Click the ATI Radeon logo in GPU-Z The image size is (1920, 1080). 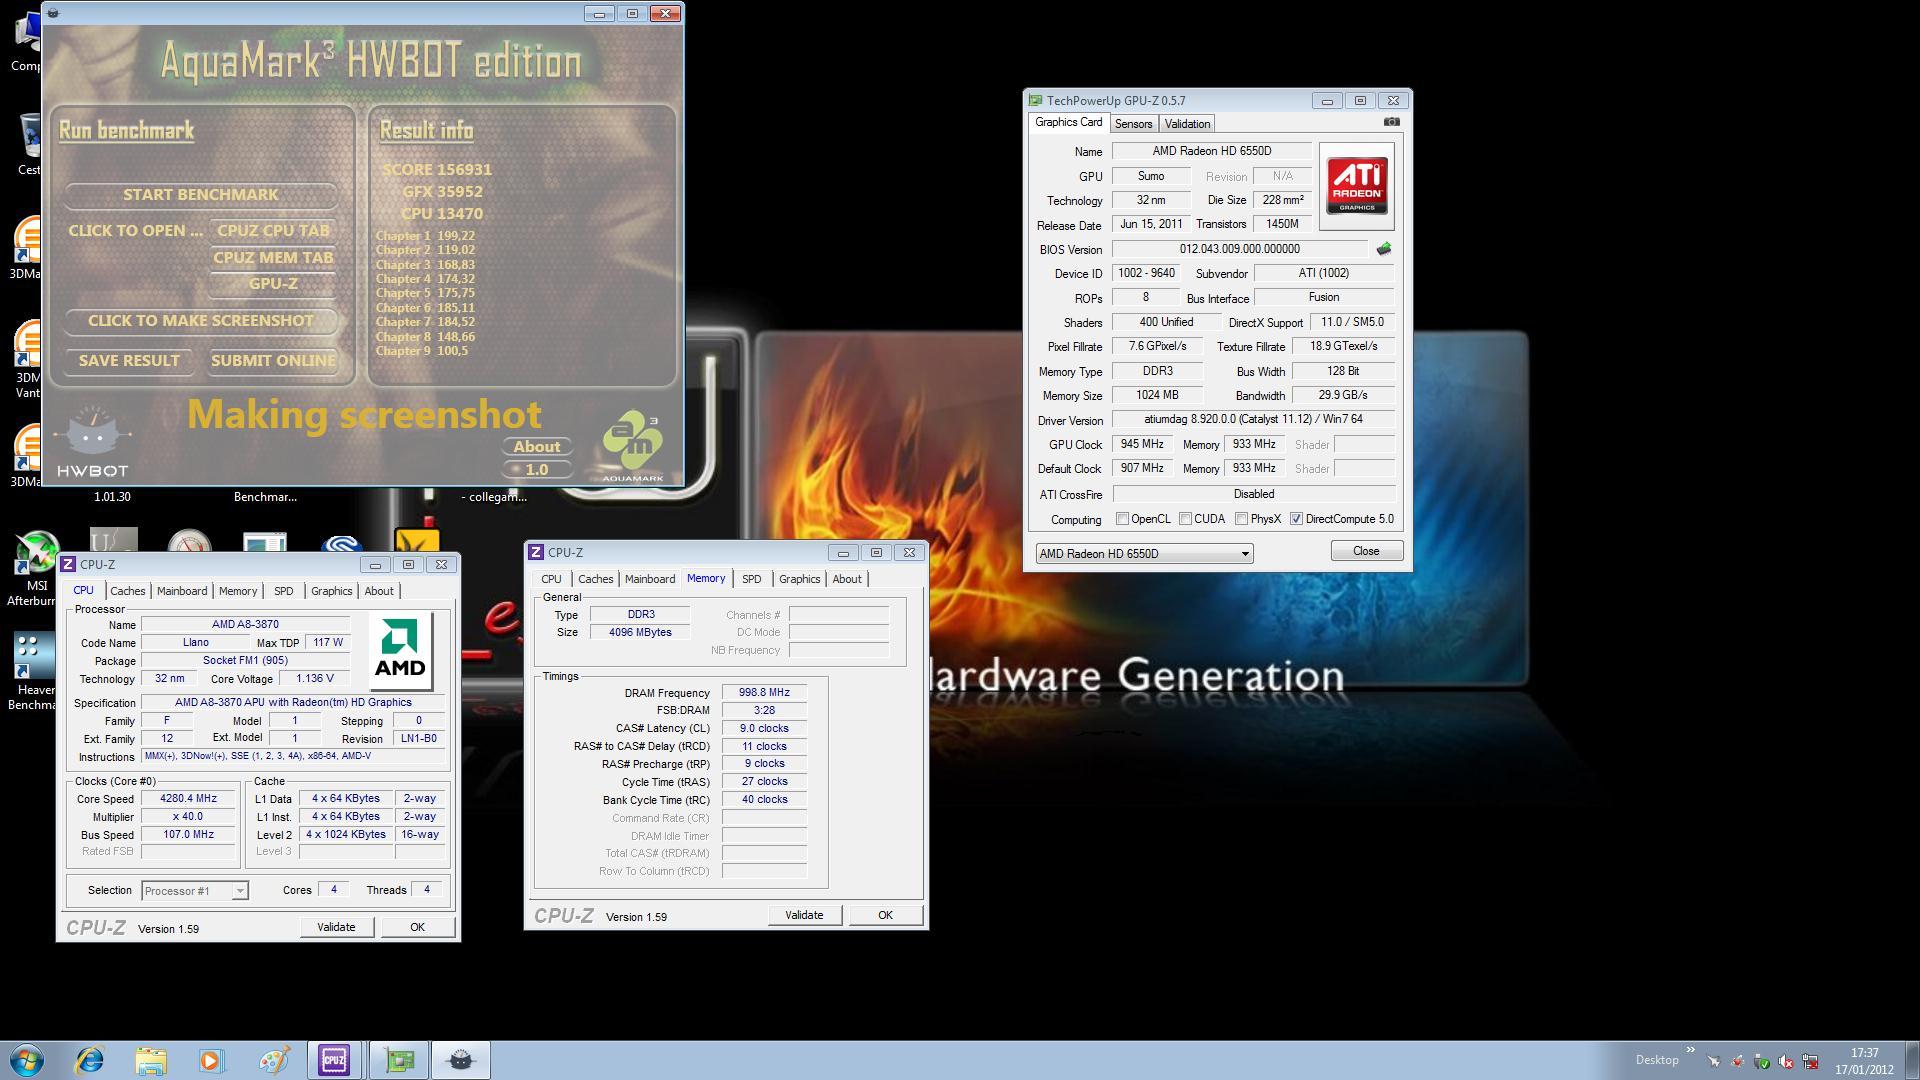1357,186
